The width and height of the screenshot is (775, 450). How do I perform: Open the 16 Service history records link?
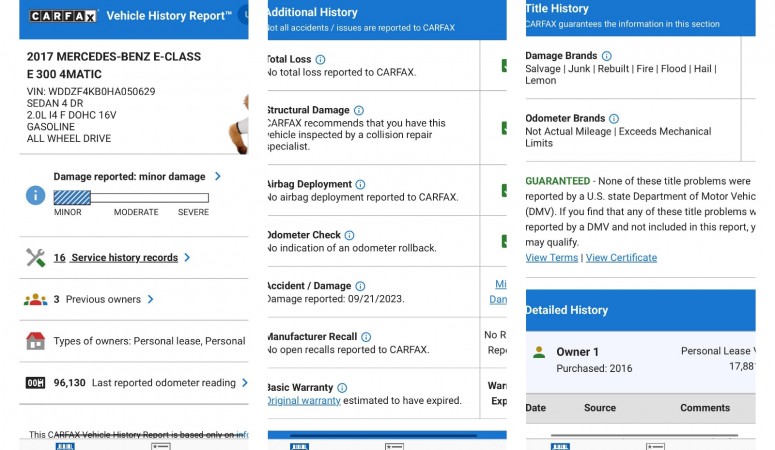tap(116, 258)
